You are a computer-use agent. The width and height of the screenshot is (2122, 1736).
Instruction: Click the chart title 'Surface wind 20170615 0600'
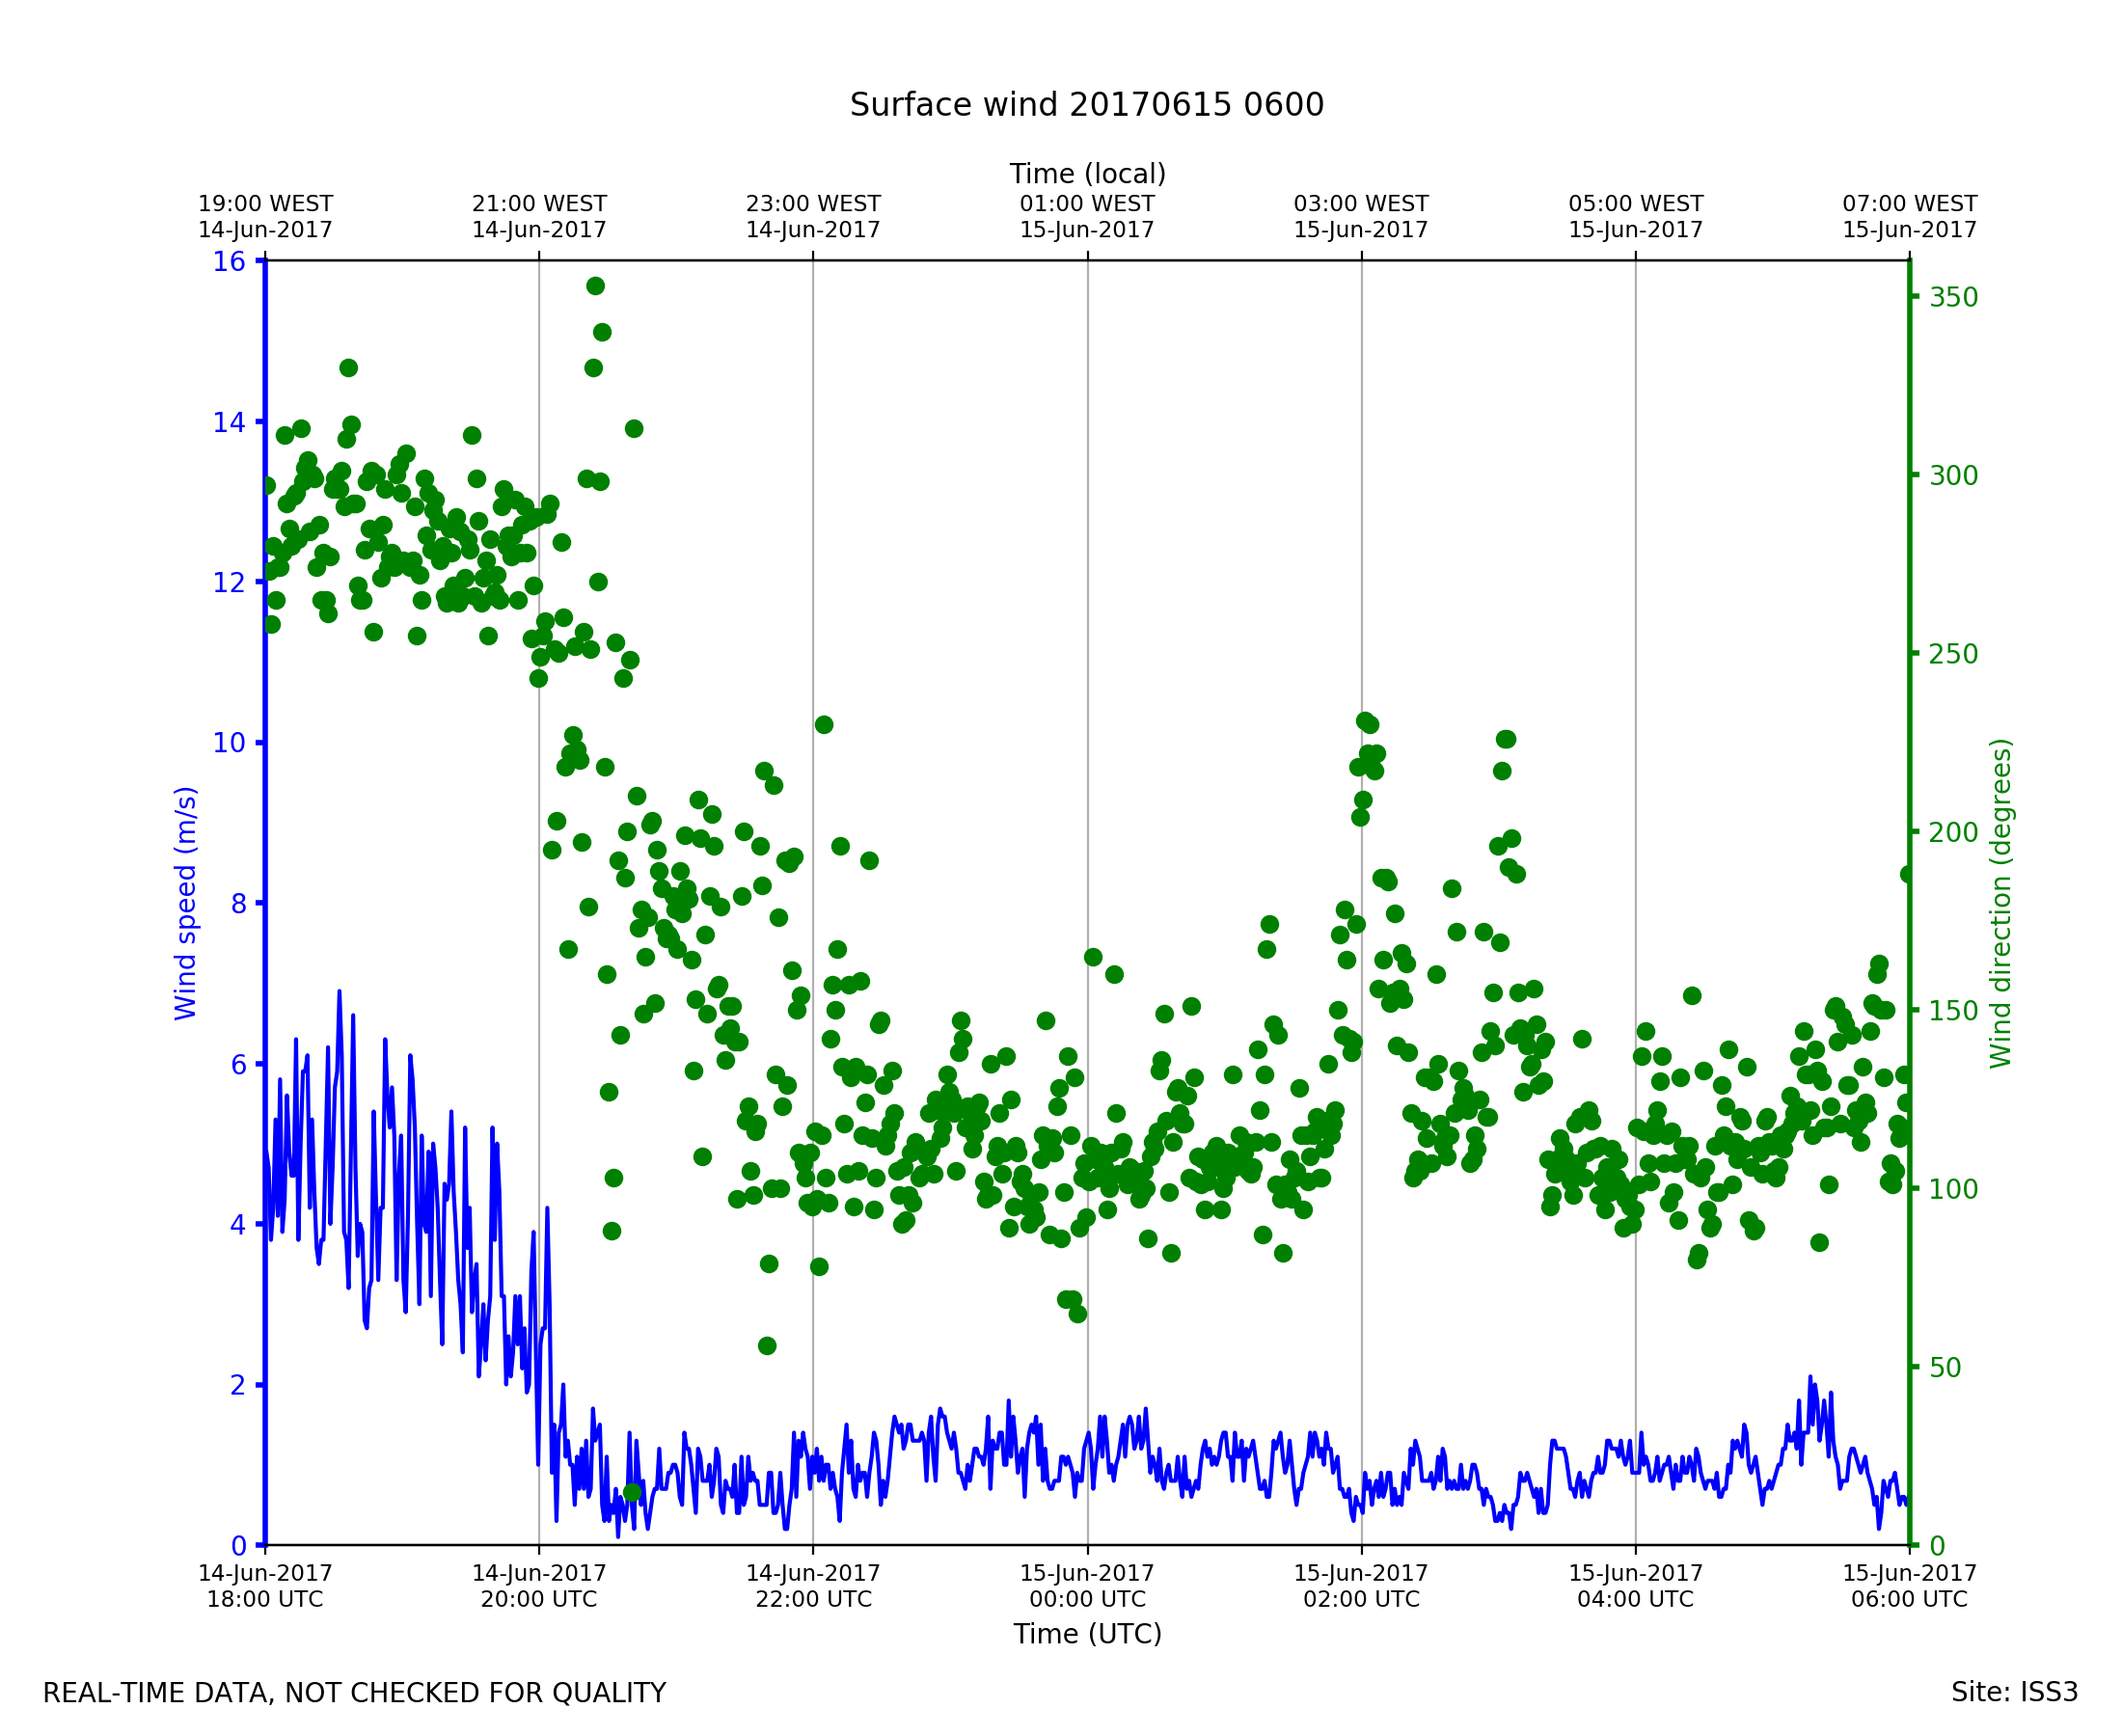(x=1086, y=105)
